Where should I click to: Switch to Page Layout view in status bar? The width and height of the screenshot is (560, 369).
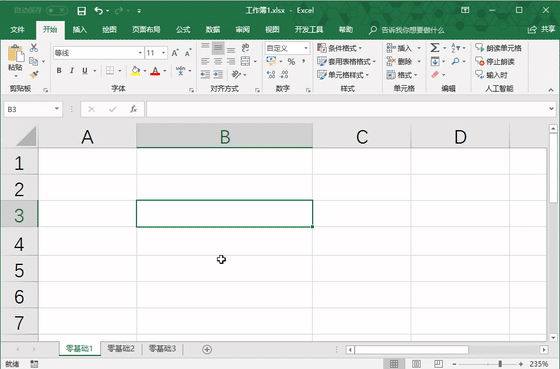point(416,364)
